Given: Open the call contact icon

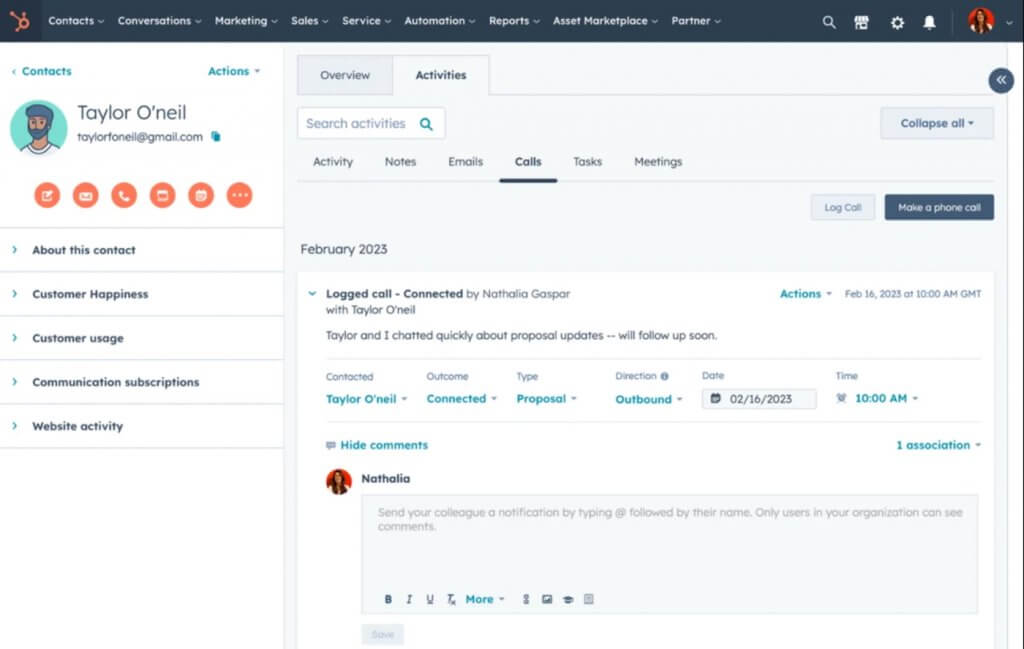Looking at the screenshot, I should pyautogui.click(x=123, y=195).
